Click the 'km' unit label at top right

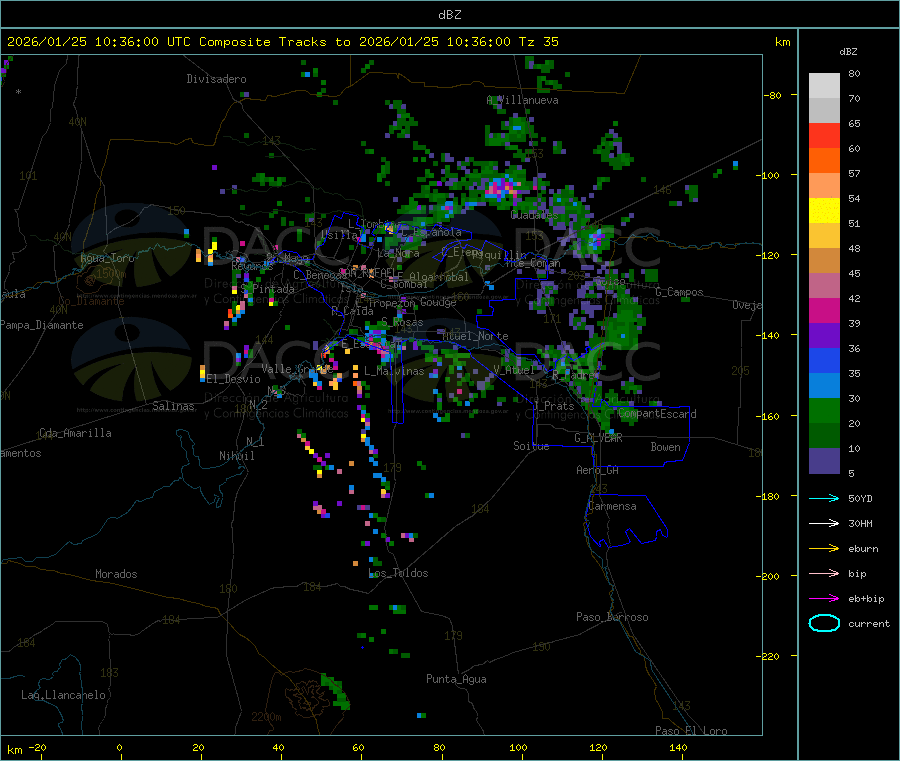782,42
